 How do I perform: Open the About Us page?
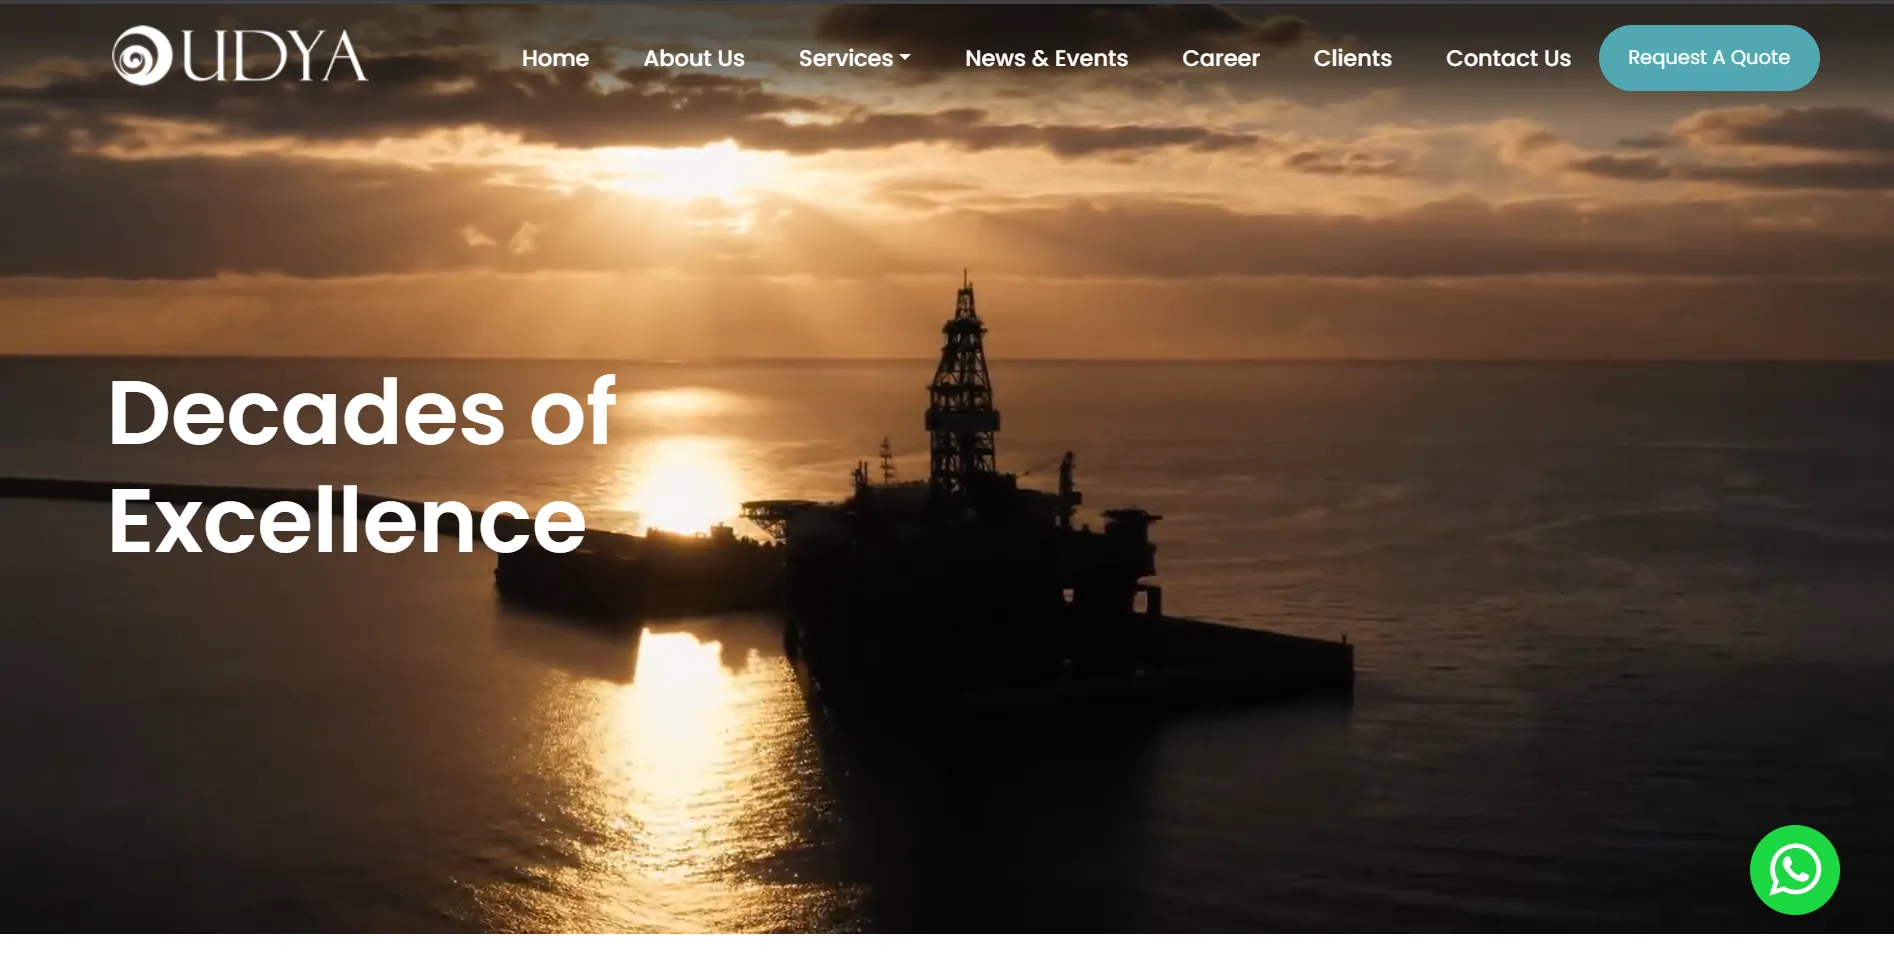pos(693,58)
